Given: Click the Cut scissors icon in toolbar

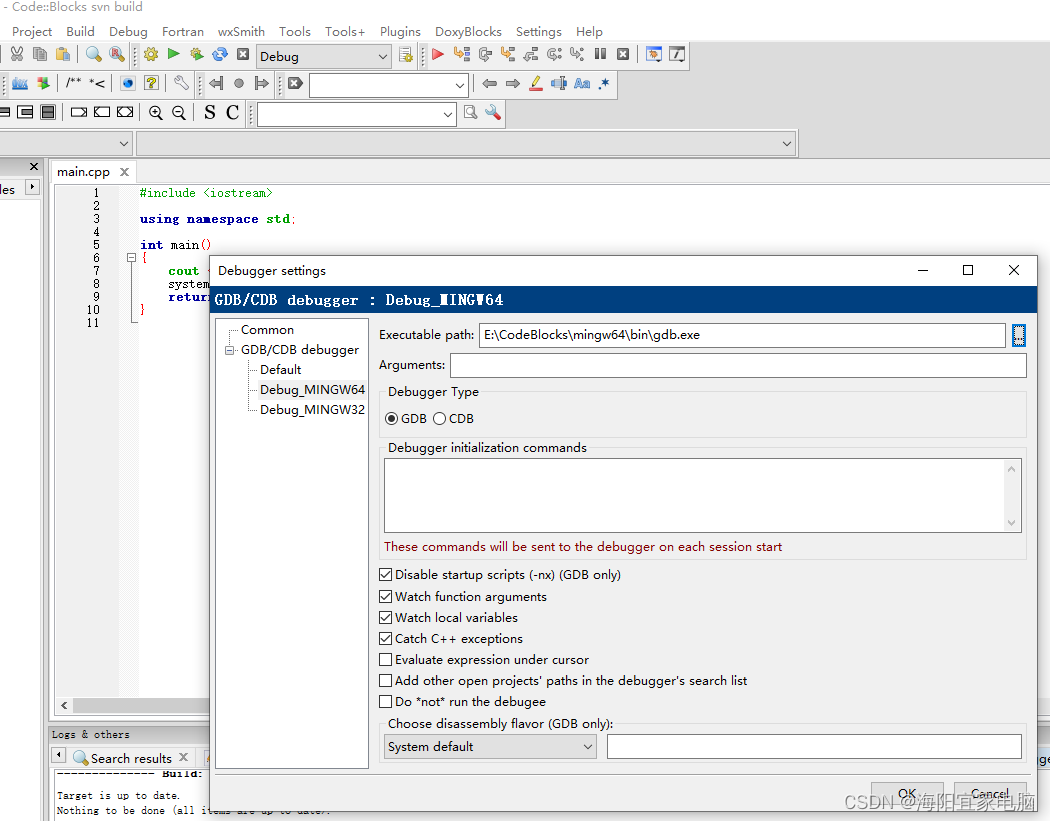Looking at the screenshot, I should click(x=17, y=54).
